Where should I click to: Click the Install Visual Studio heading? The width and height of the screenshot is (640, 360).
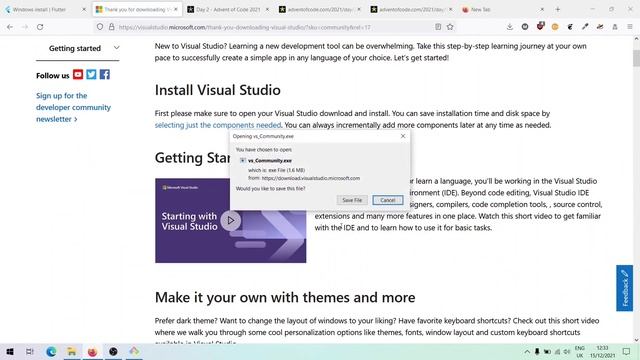[x=218, y=90]
